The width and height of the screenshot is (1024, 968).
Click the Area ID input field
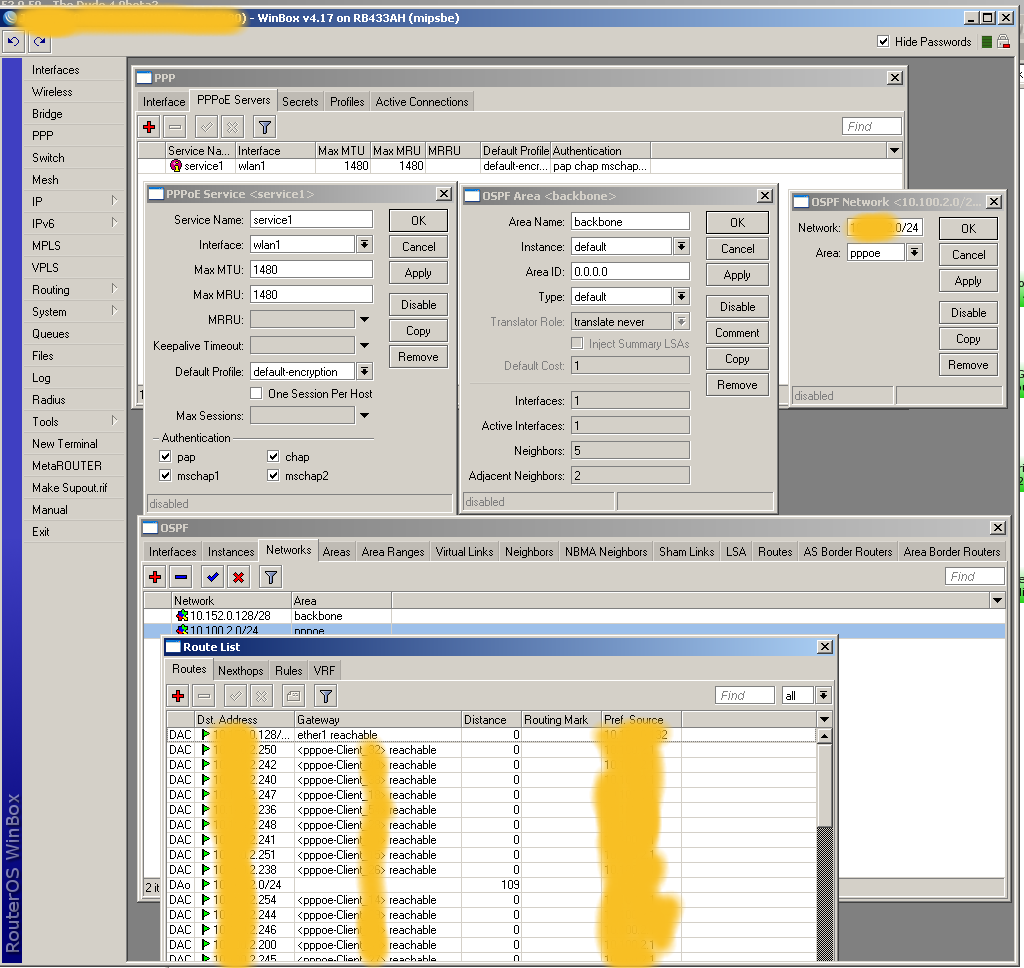point(630,272)
